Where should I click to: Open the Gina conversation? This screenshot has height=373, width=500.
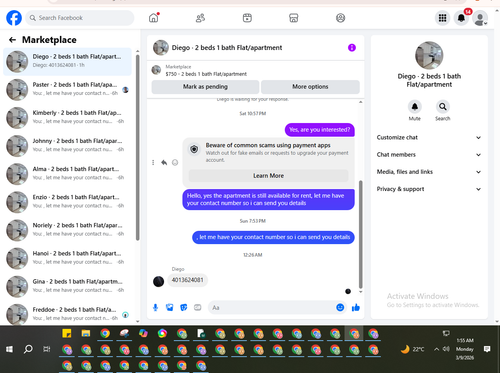(67, 286)
